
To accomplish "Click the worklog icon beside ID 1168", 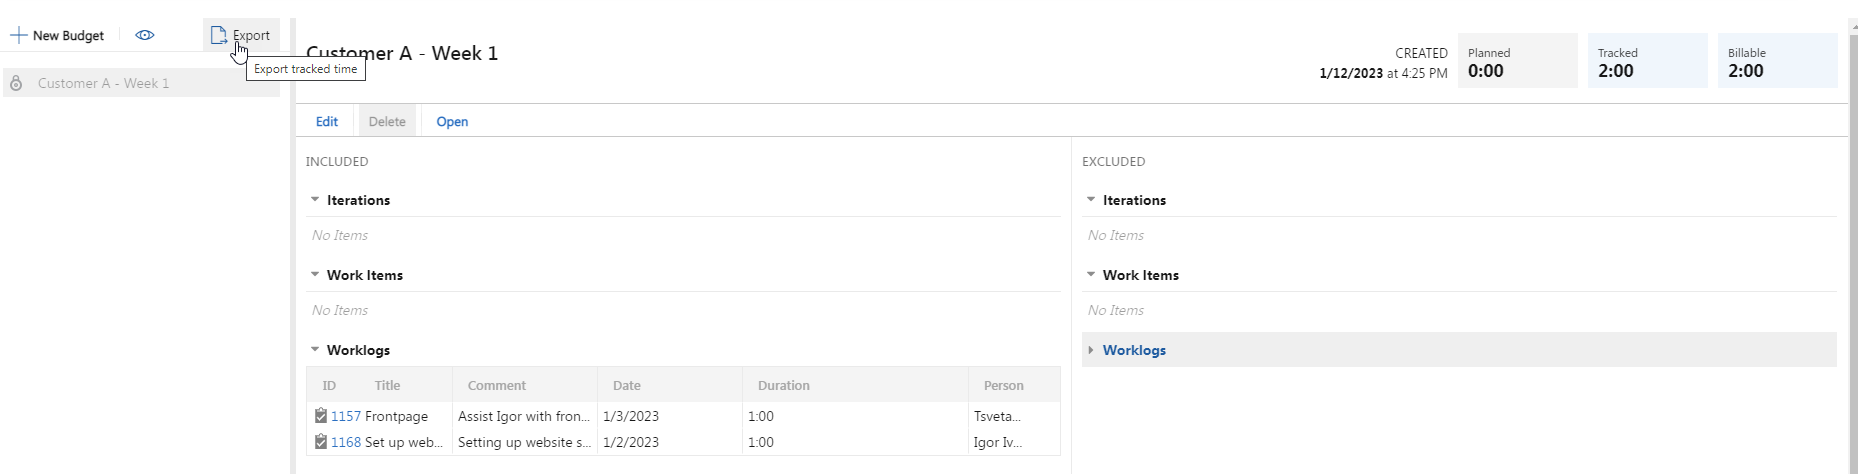I will click(x=320, y=441).
